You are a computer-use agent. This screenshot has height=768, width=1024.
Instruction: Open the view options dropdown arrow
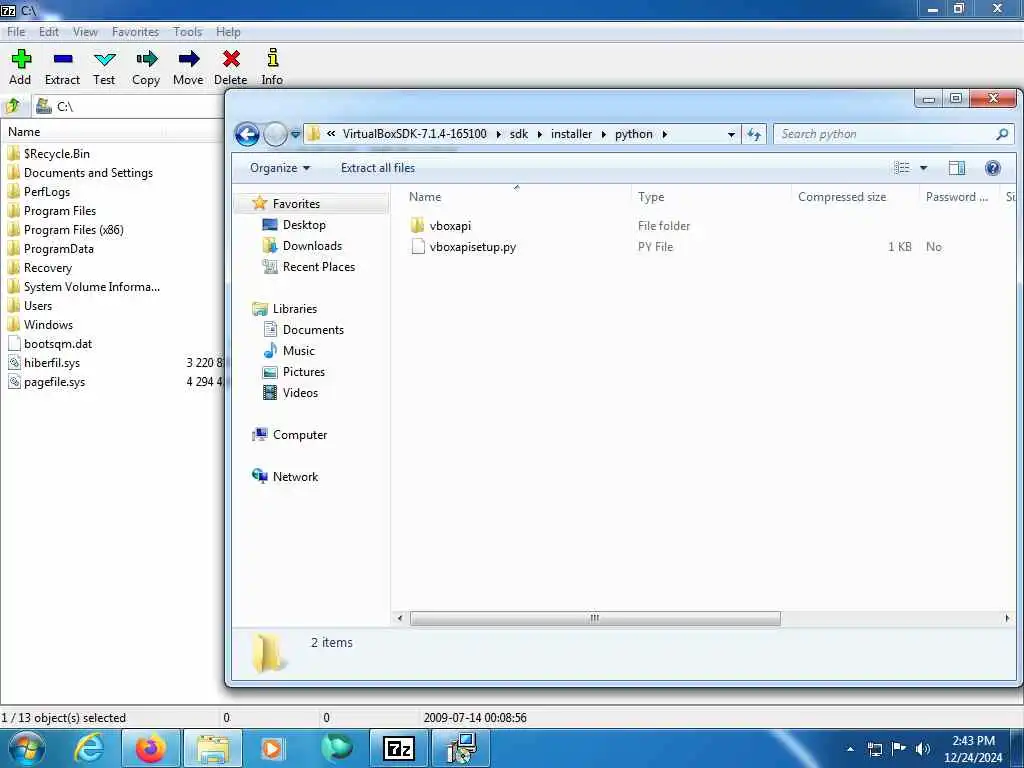[923, 168]
